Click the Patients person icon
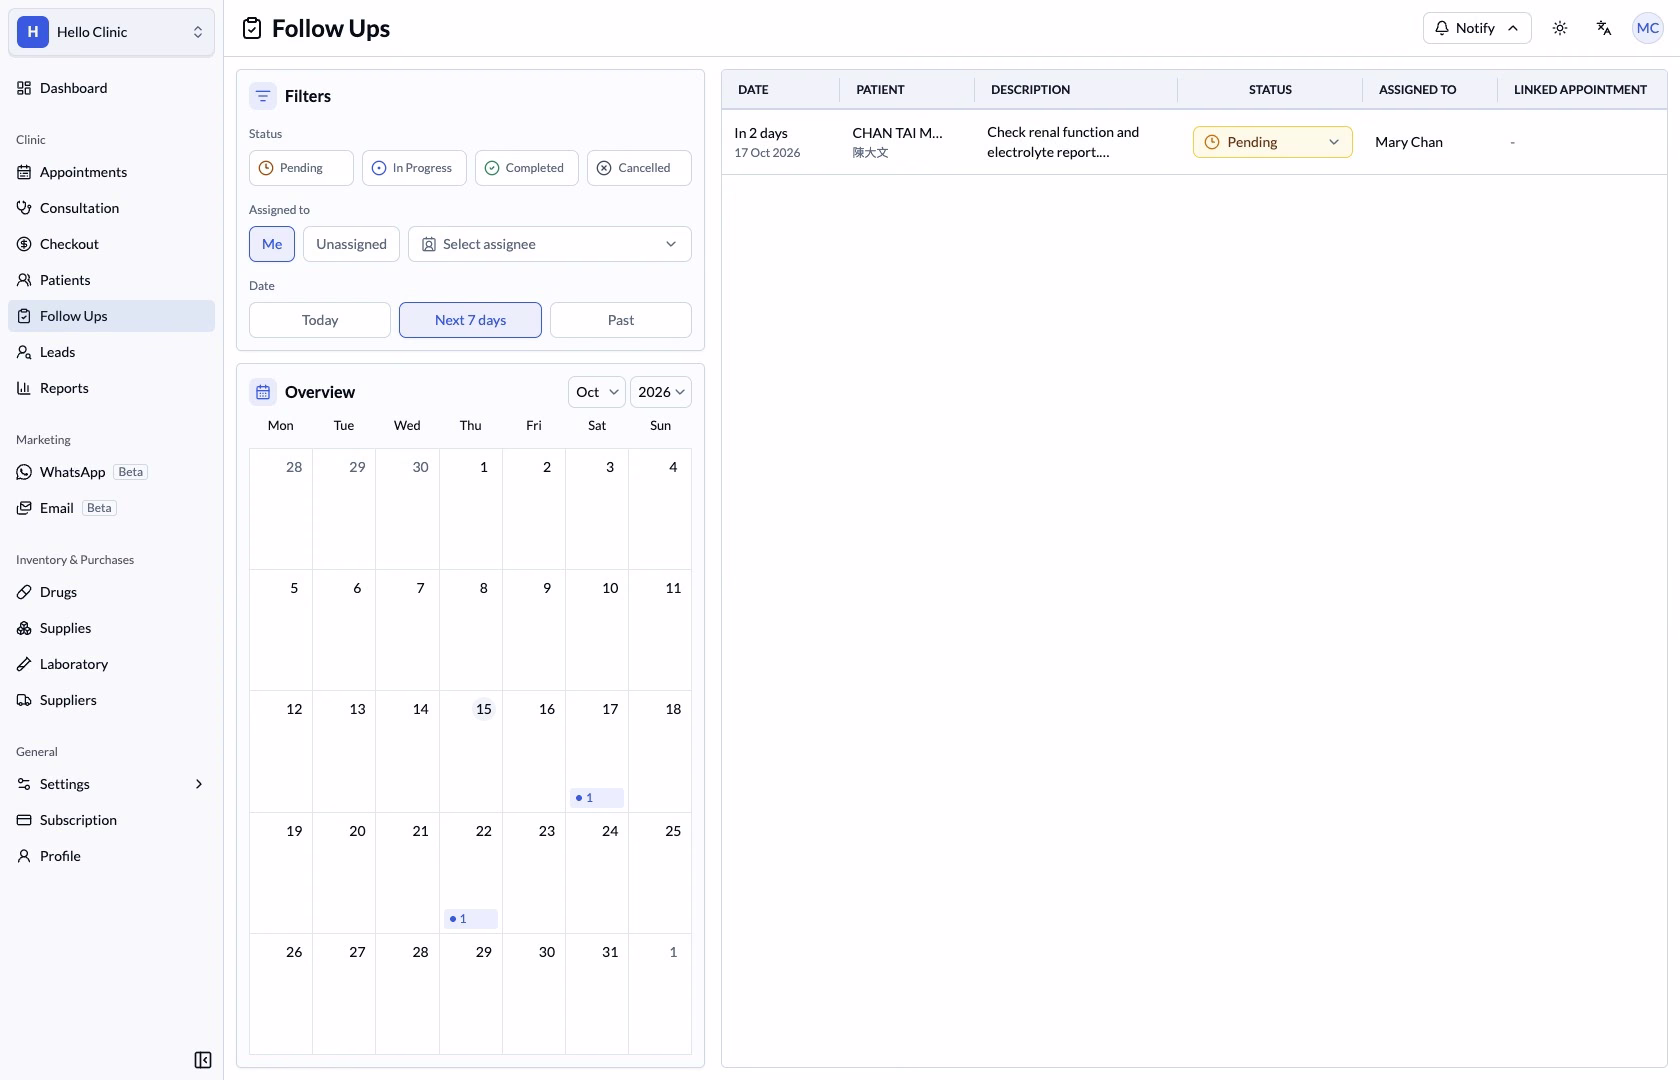This screenshot has height=1080, width=1680. click(x=24, y=280)
